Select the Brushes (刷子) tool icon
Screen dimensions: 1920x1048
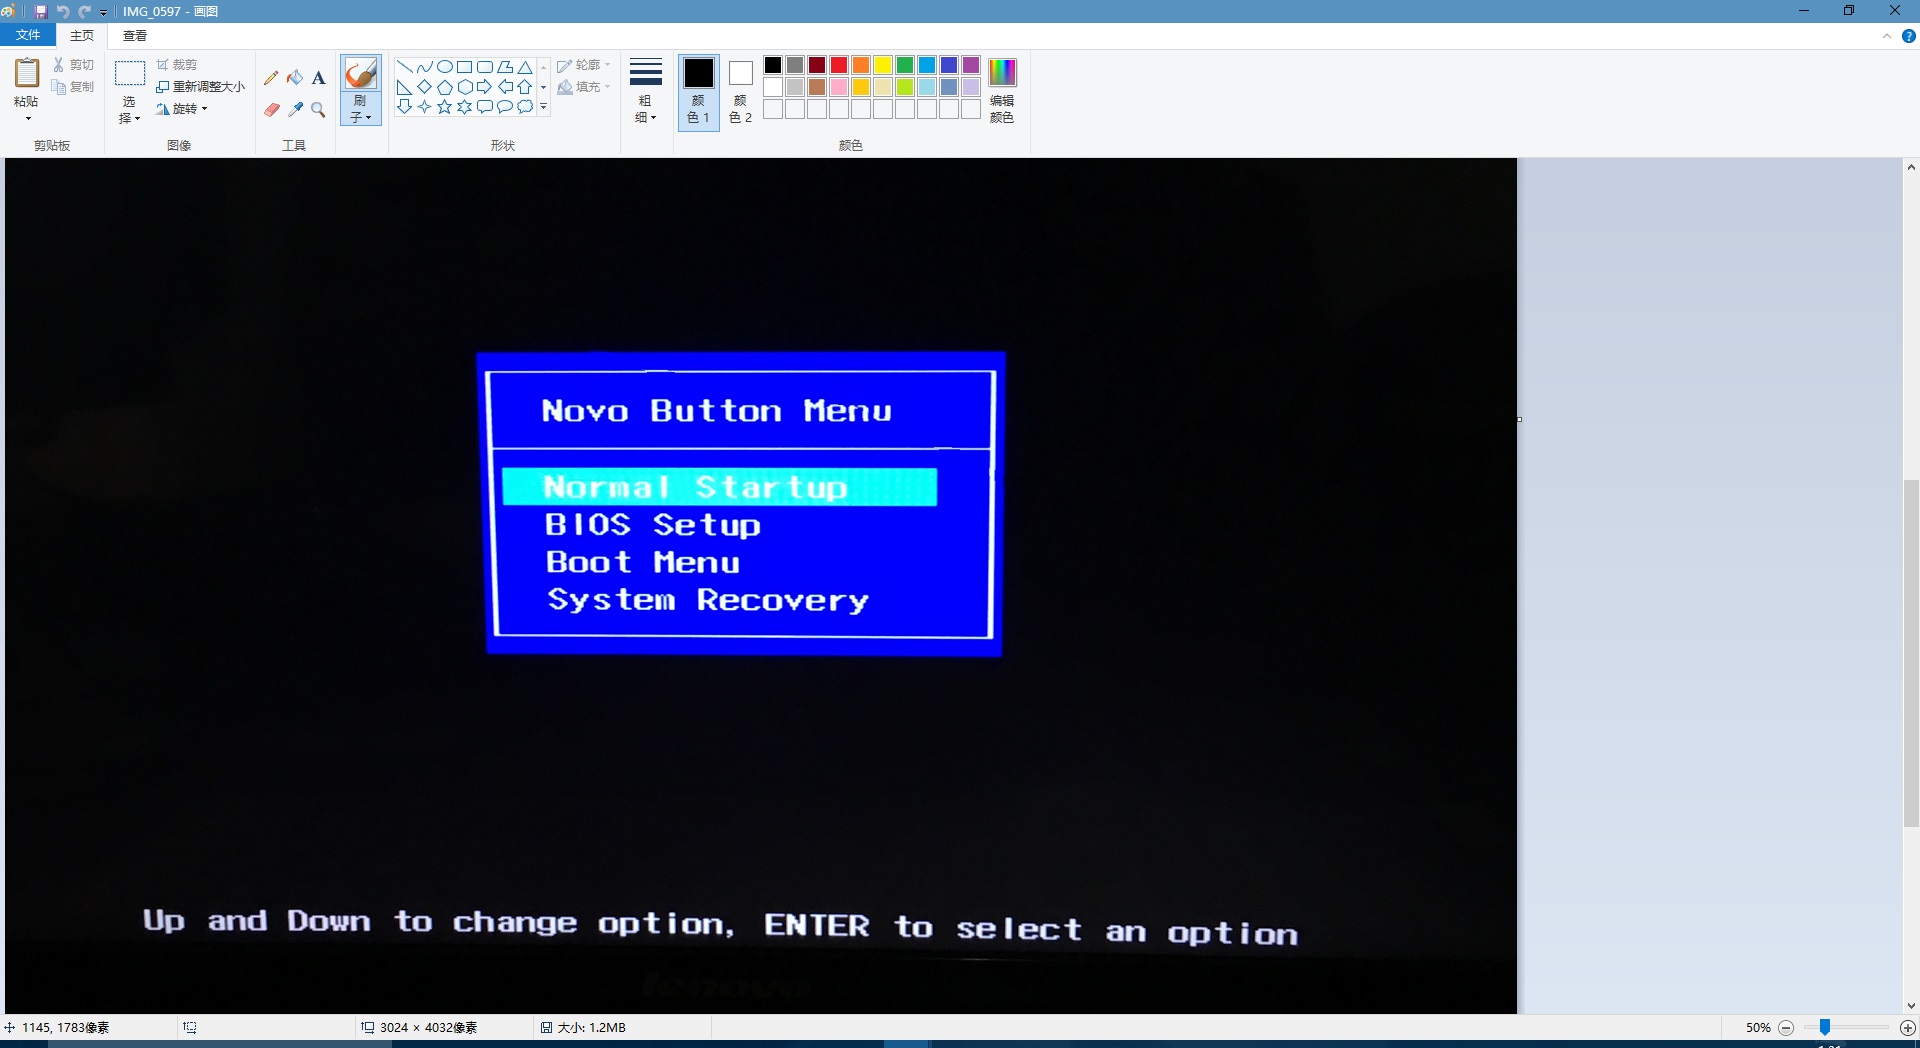[x=361, y=74]
